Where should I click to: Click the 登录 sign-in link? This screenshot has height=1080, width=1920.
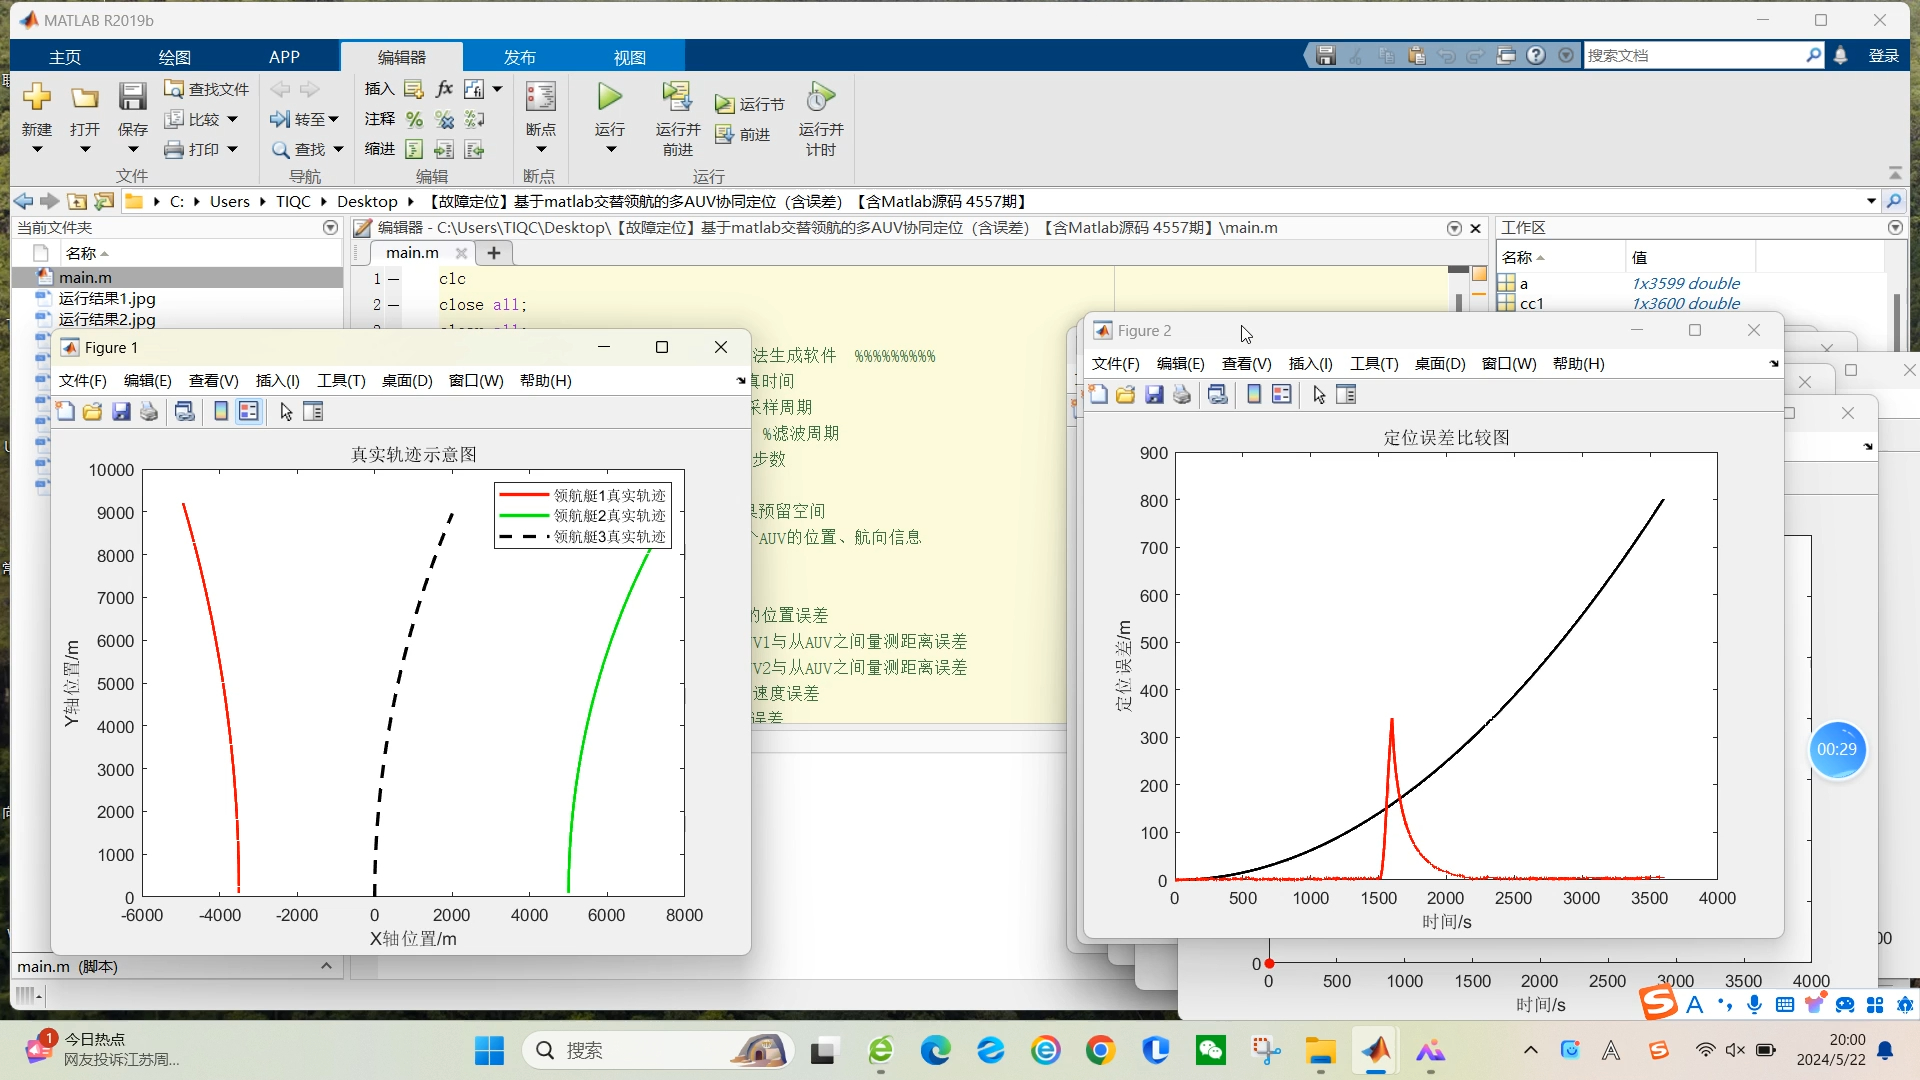point(1883,55)
